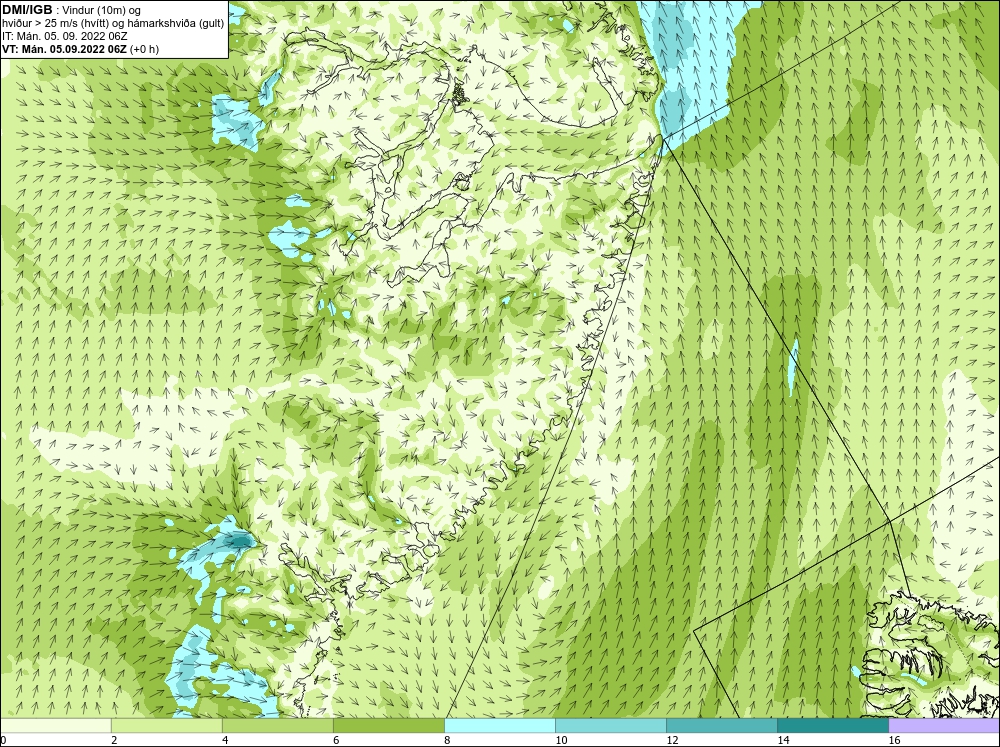
Task: Click the purple legend swatch above 16 m/s
Action: click(x=944, y=725)
